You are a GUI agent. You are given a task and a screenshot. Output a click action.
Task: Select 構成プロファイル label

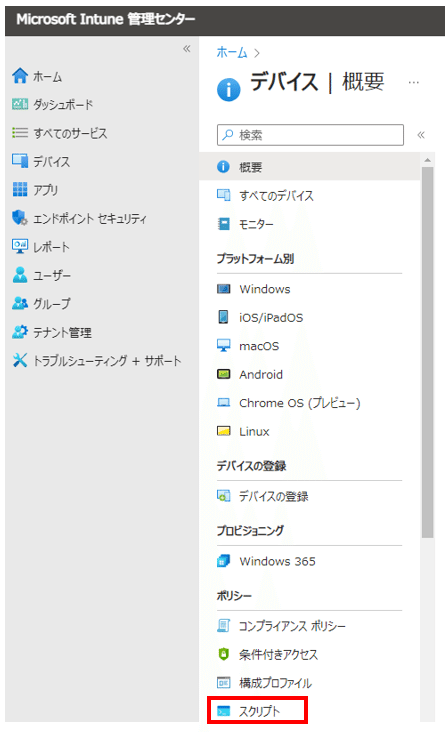coord(275,683)
